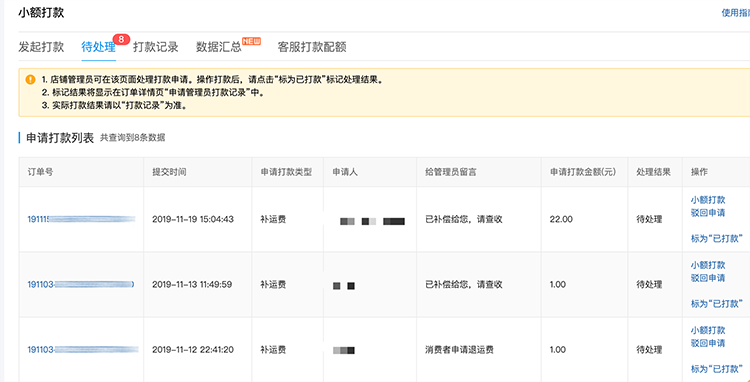Open the order number submitted 2019-11-12
The height and width of the screenshot is (382, 750).
point(83,349)
